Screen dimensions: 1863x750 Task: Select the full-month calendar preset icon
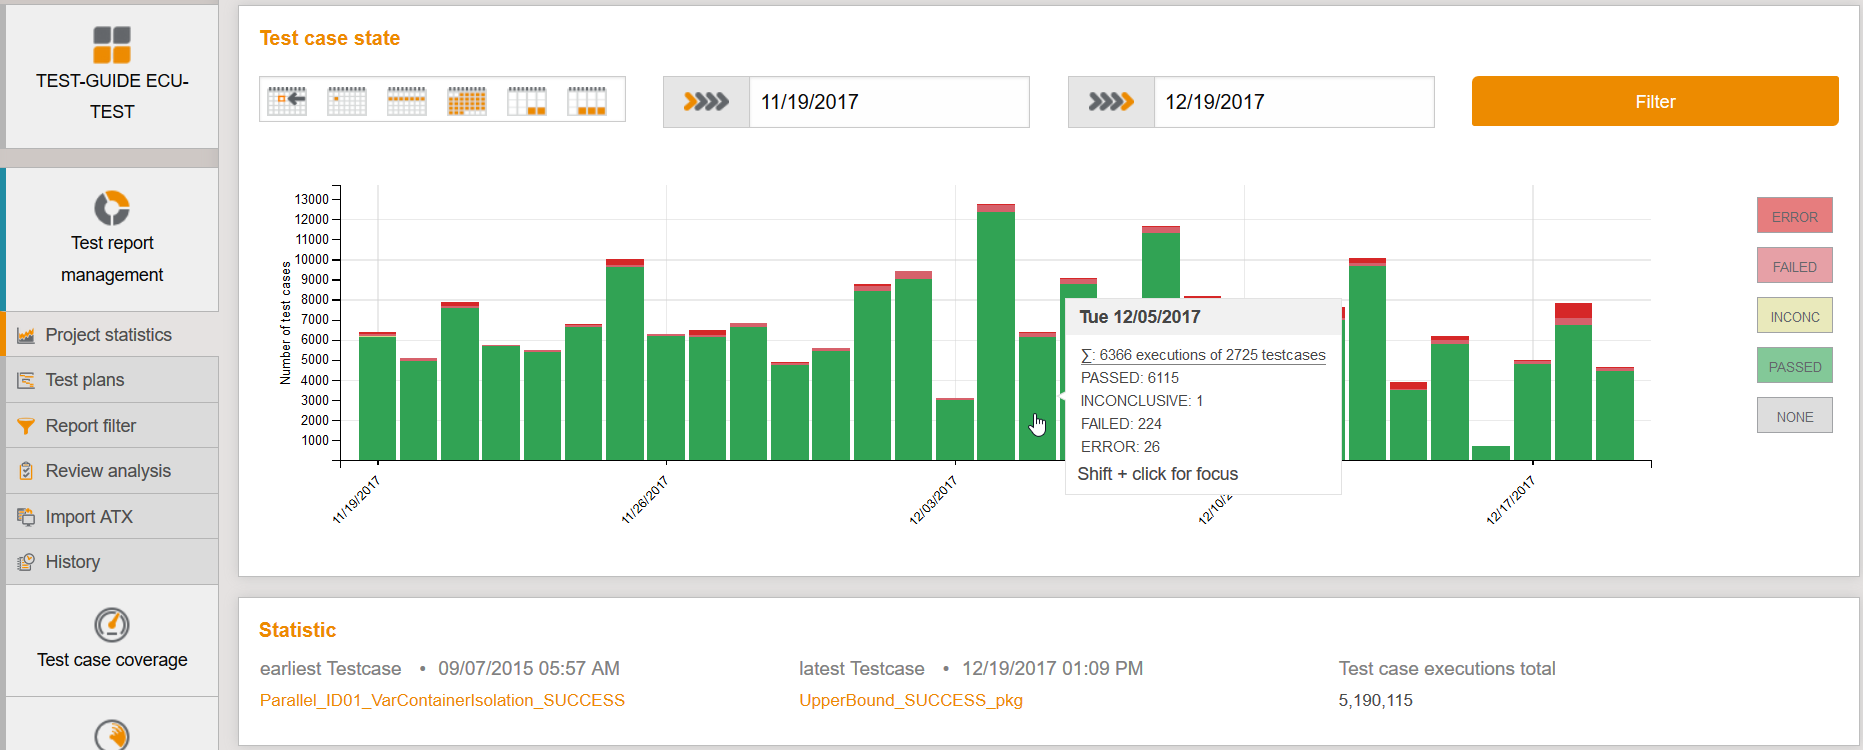(467, 101)
